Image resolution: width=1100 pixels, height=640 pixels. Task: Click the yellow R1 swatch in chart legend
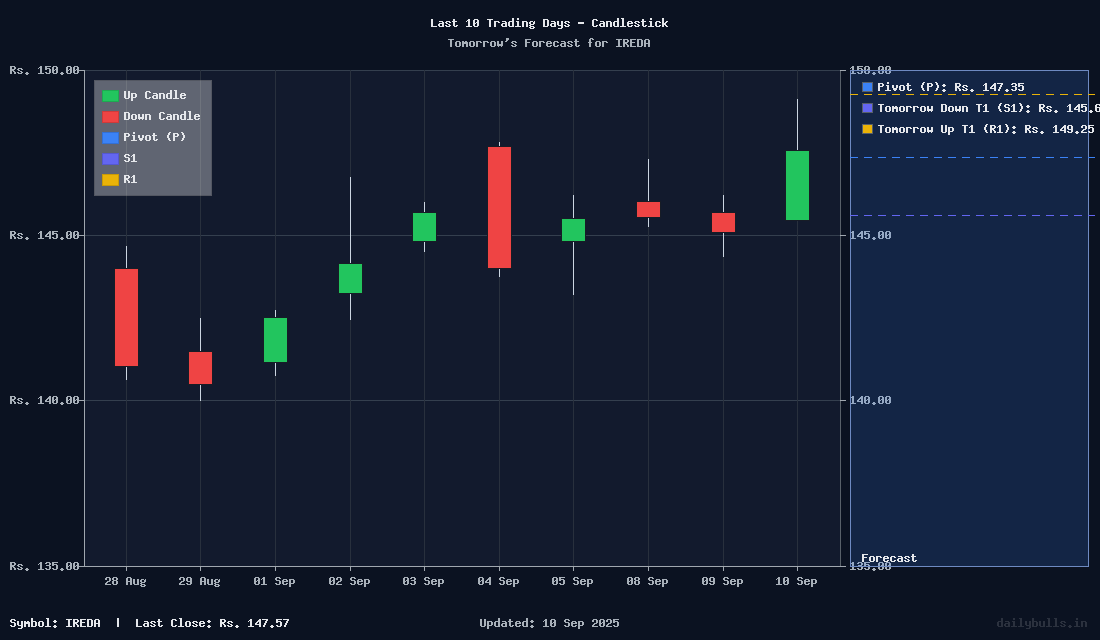point(110,180)
